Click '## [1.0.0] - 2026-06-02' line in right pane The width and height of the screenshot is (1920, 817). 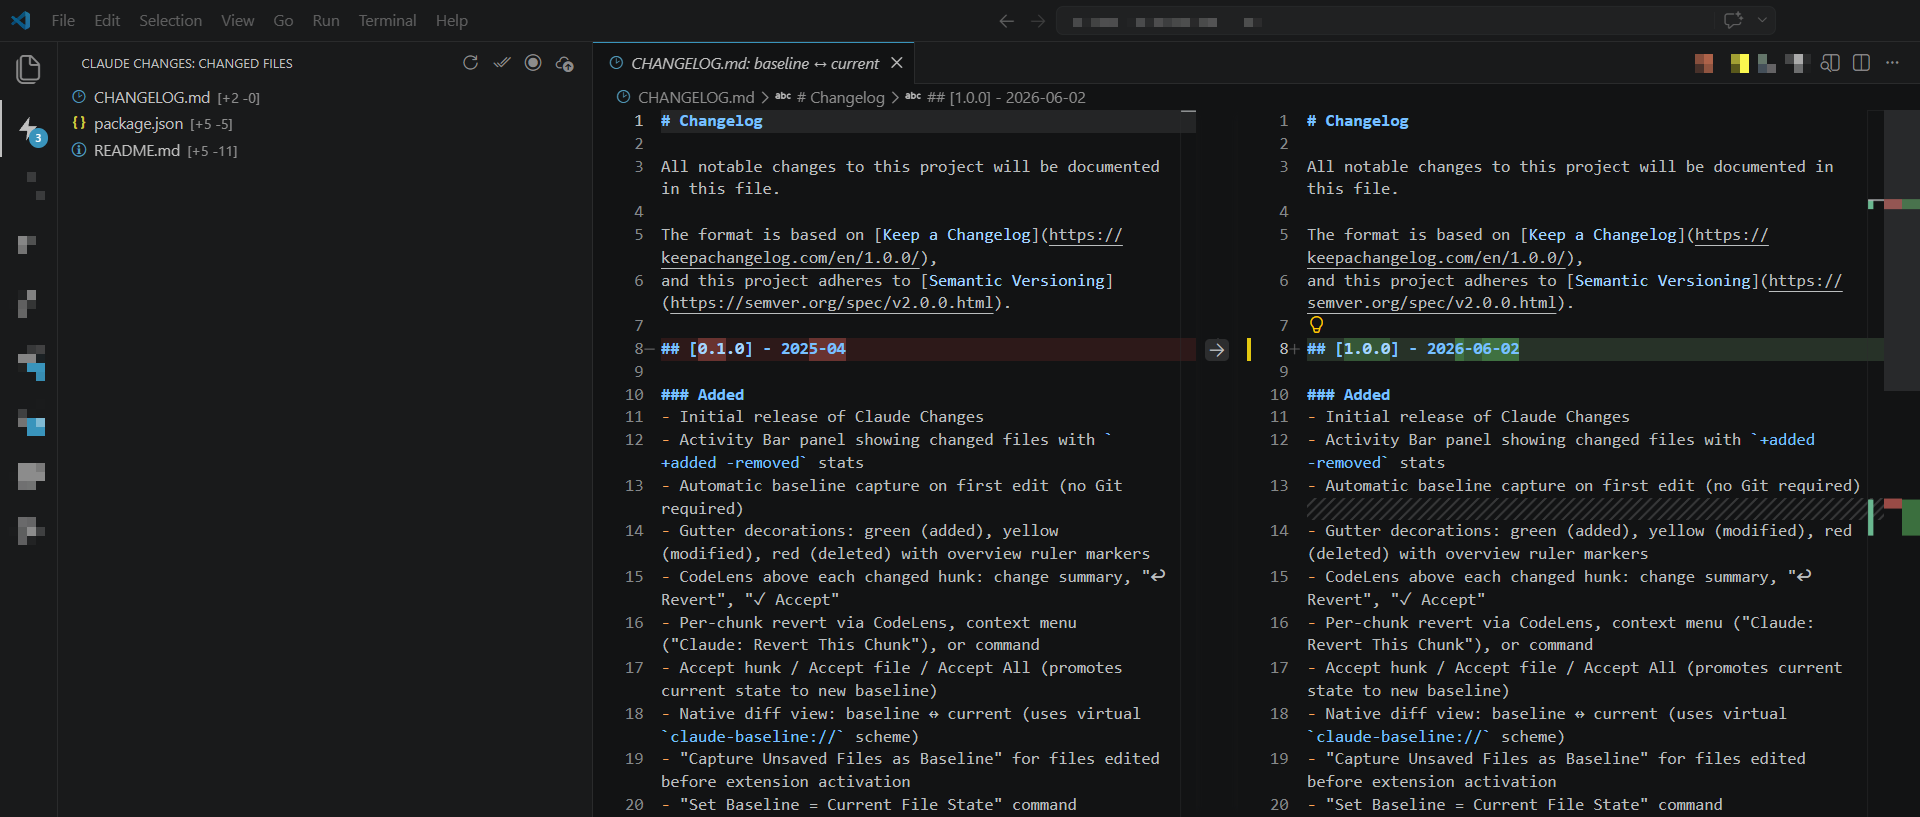pyautogui.click(x=1413, y=349)
